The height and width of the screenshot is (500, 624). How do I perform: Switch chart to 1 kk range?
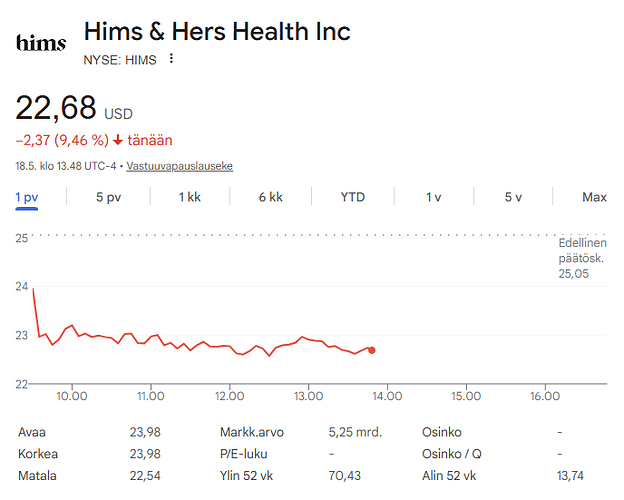coord(189,197)
